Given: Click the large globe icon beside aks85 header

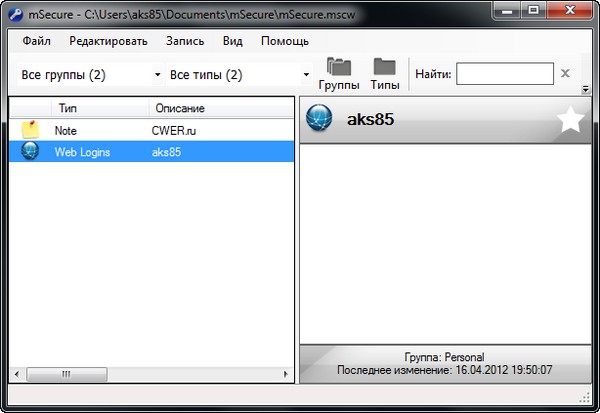Looking at the screenshot, I should click(x=319, y=118).
